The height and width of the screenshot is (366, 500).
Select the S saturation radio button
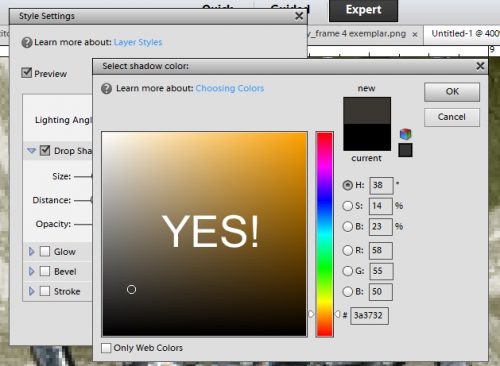click(x=347, y=206)
